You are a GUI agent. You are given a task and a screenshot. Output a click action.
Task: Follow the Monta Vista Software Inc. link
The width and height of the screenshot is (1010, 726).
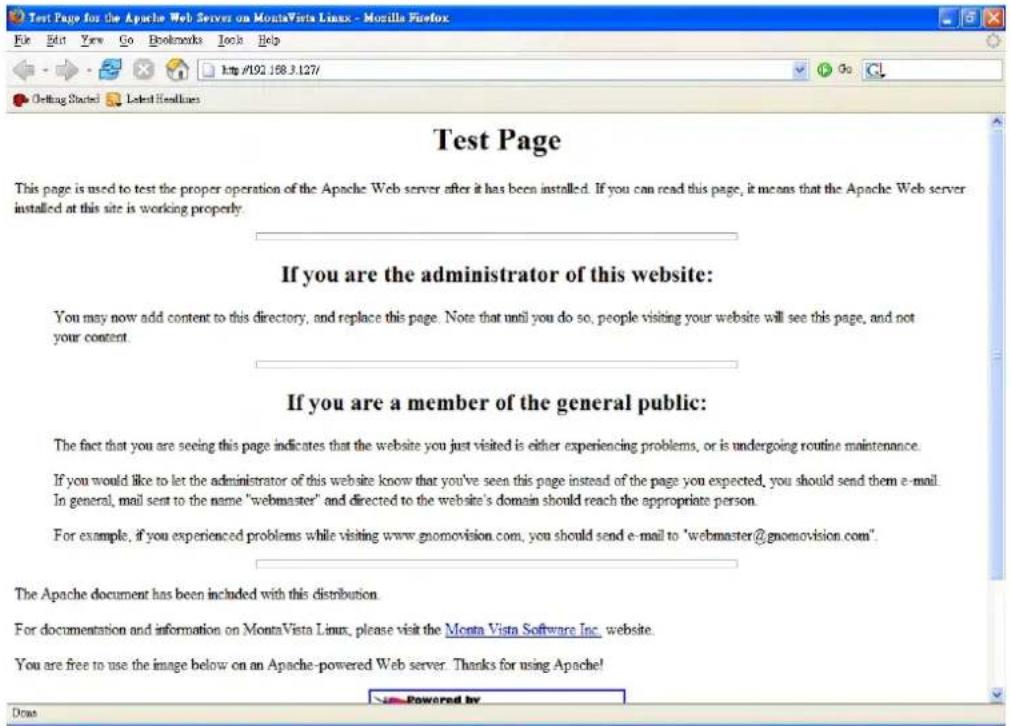(x=523, y=629)
